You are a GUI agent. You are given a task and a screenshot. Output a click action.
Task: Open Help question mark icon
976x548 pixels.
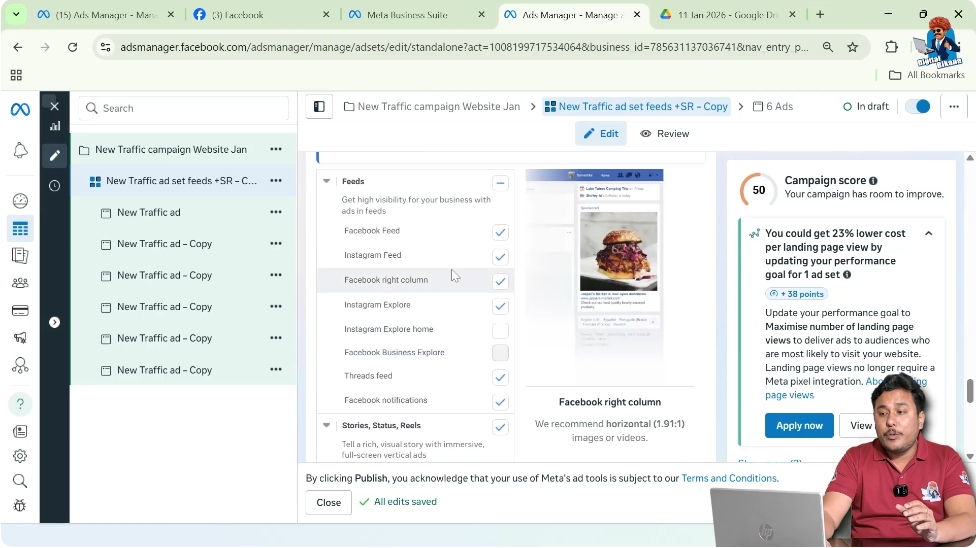pos(20,404)
